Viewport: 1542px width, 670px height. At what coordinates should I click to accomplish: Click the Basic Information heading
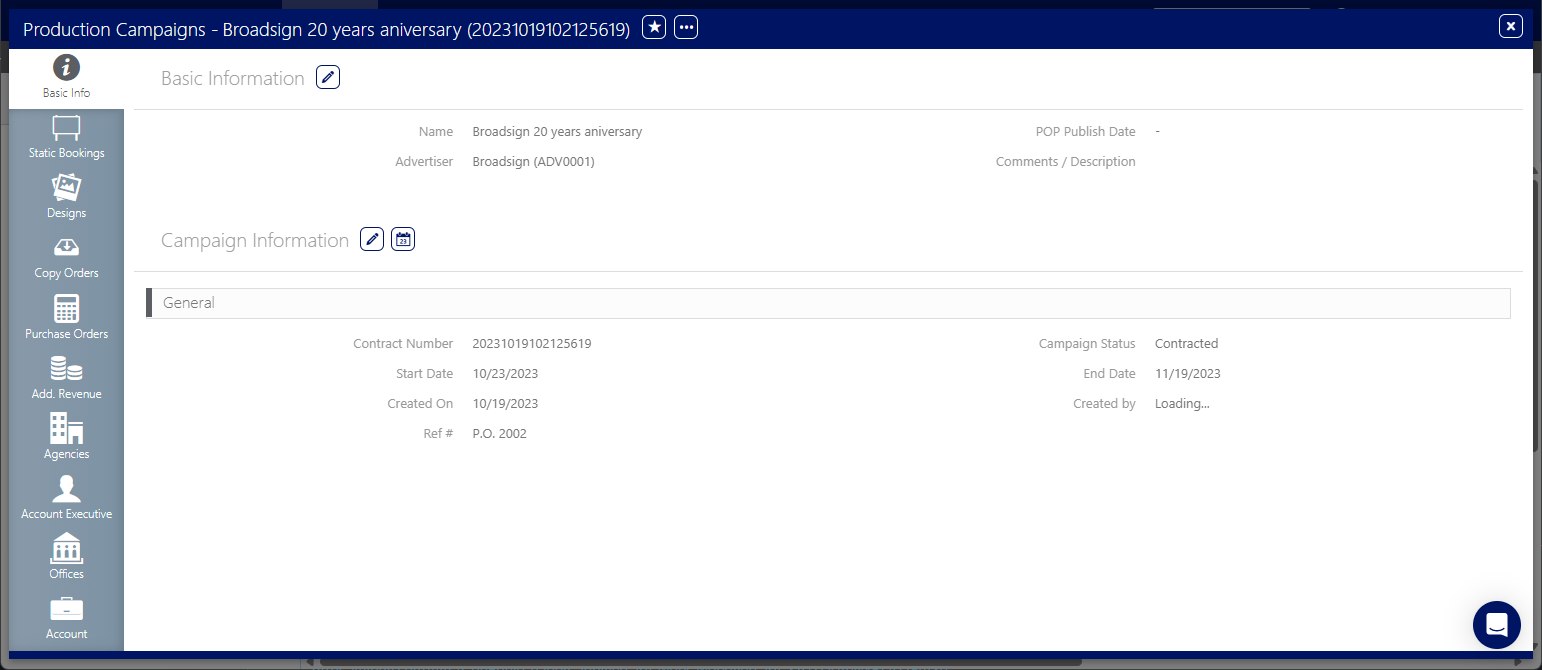233,78
